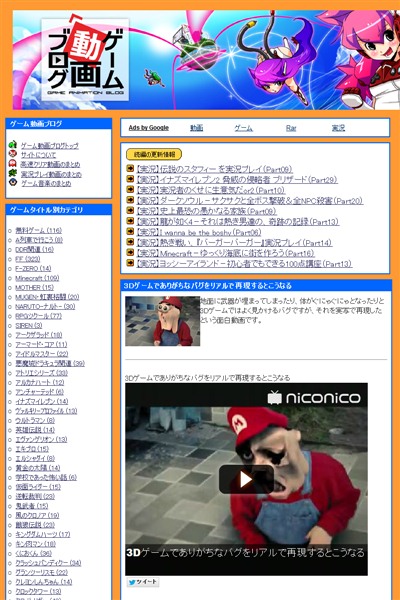Open 伝説のスタフィーを実況プレイ (Part09) link

click(x=214, y=169)
